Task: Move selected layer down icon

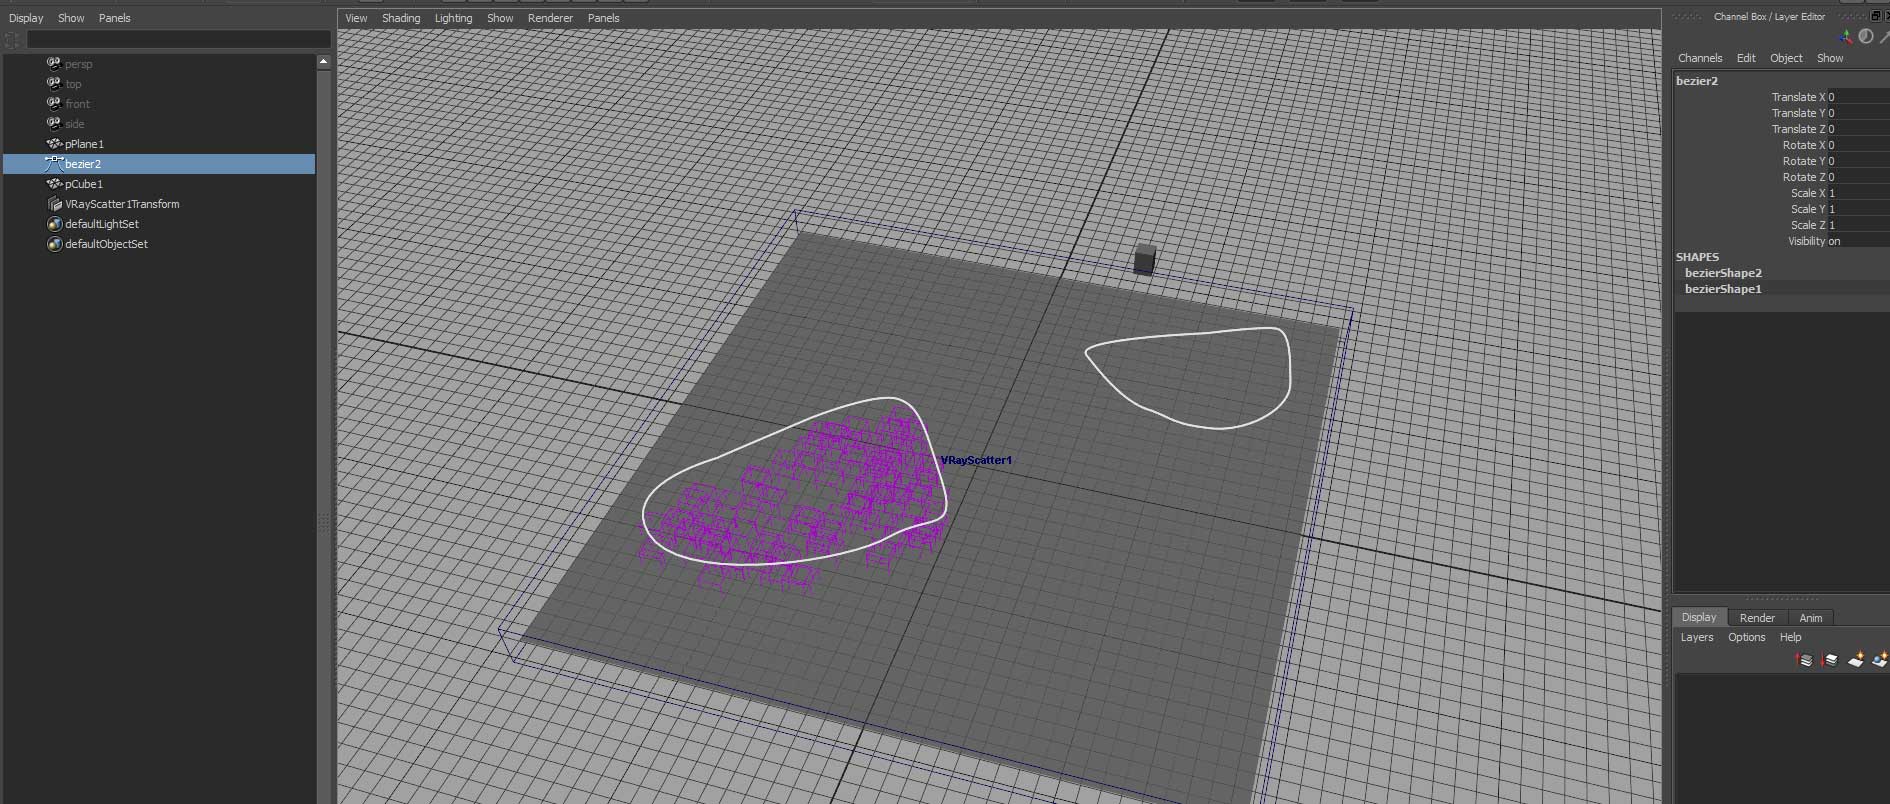Action: [1830, 660]
